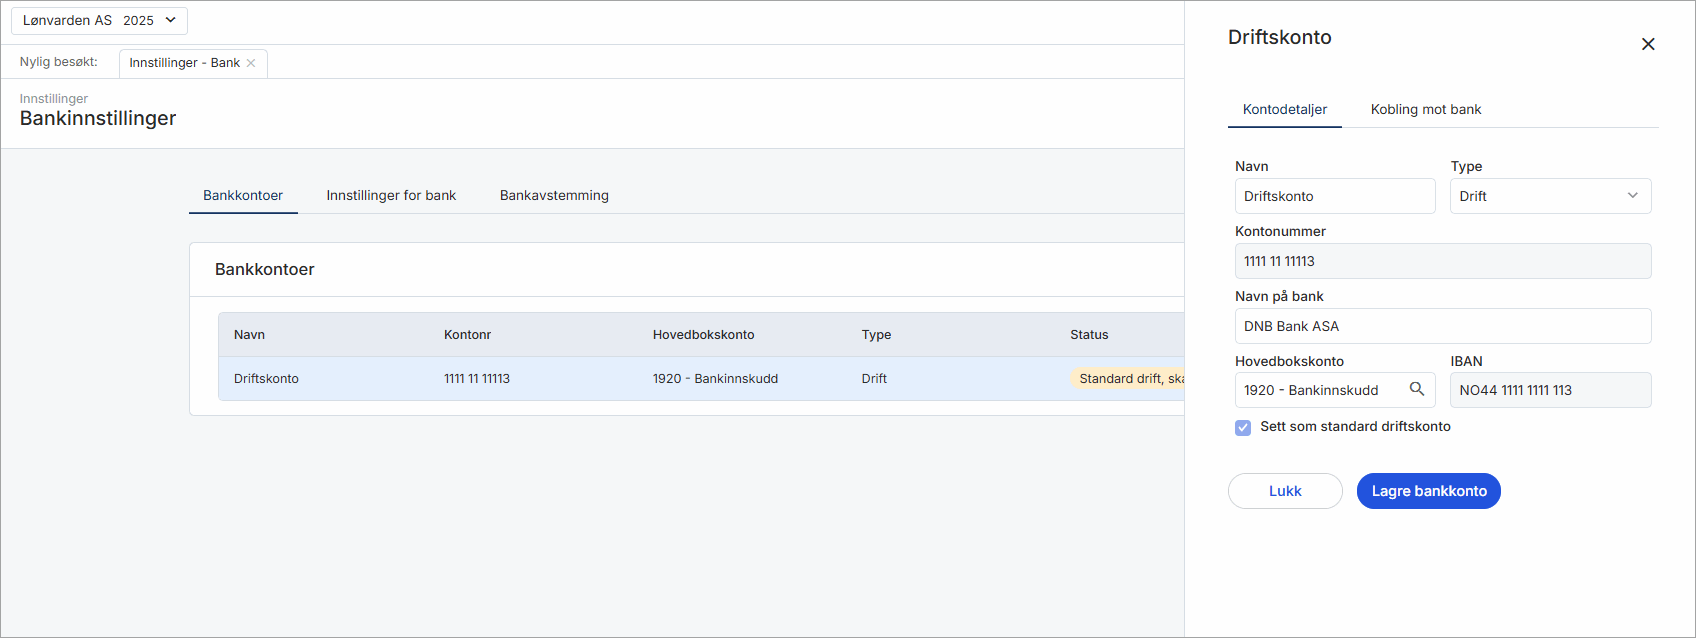Open Innstillinger for bank tab
This screenshot has width=1696, height=638.
[391, 195]
